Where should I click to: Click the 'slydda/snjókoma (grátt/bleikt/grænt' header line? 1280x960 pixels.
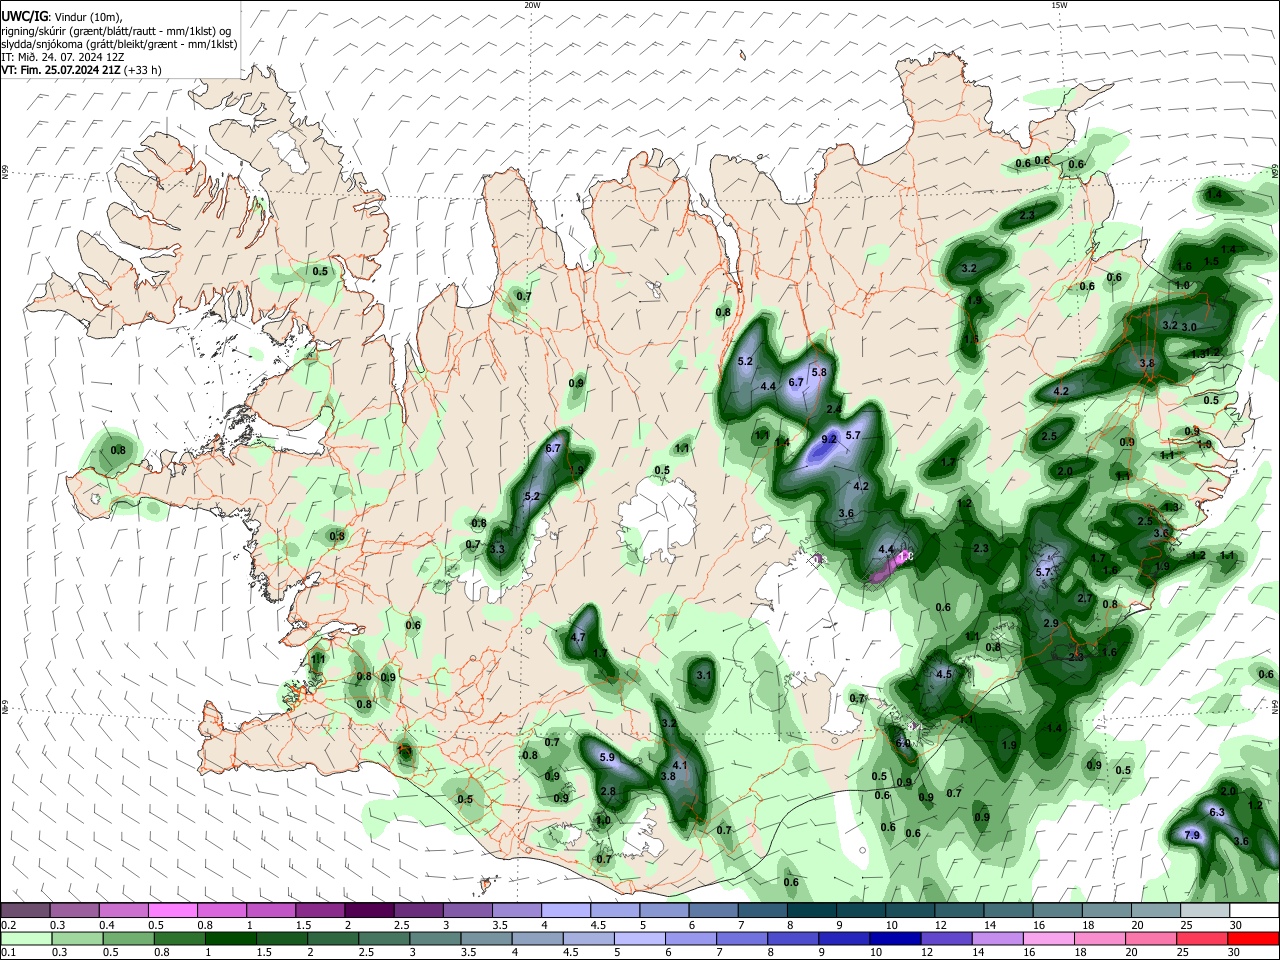pos(120,44)
